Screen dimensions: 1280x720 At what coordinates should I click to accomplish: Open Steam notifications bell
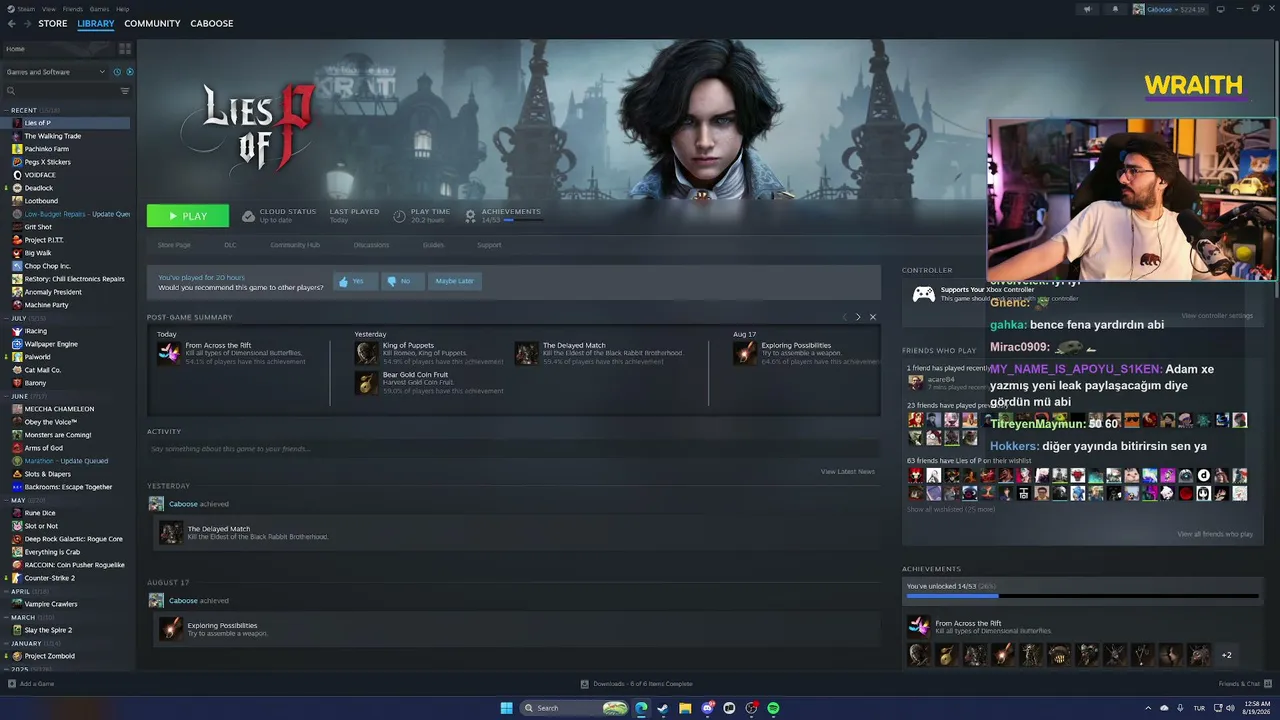1116,9
